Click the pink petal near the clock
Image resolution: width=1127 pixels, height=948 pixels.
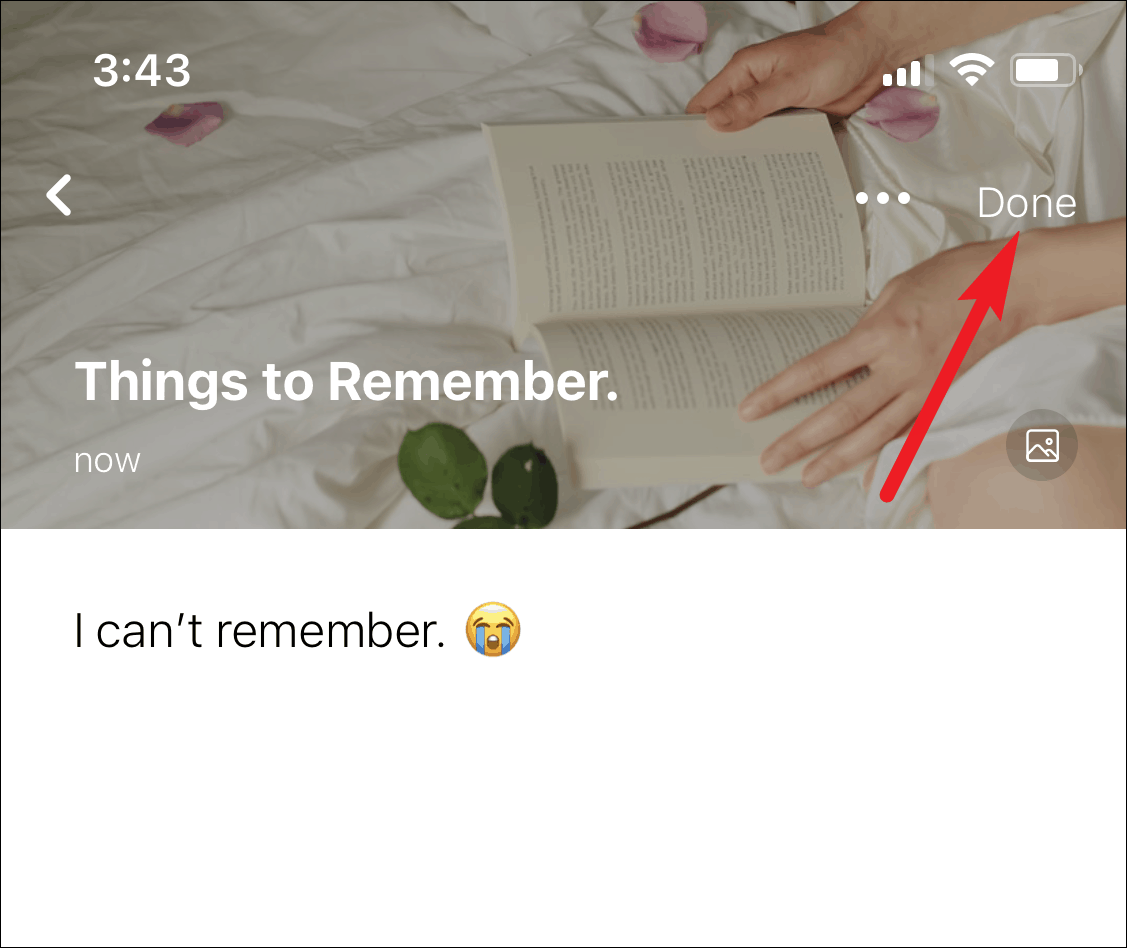(185, 121)
